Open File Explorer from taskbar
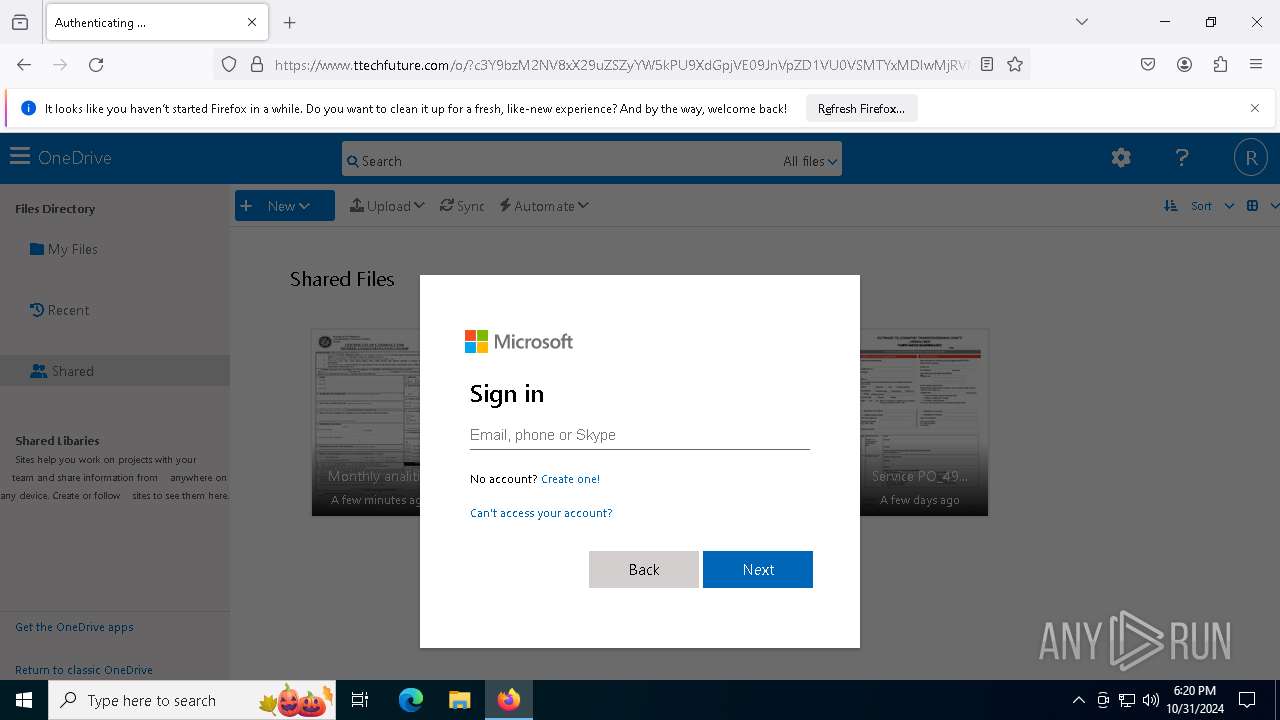 pyautogui.click(x=459, y=700)
